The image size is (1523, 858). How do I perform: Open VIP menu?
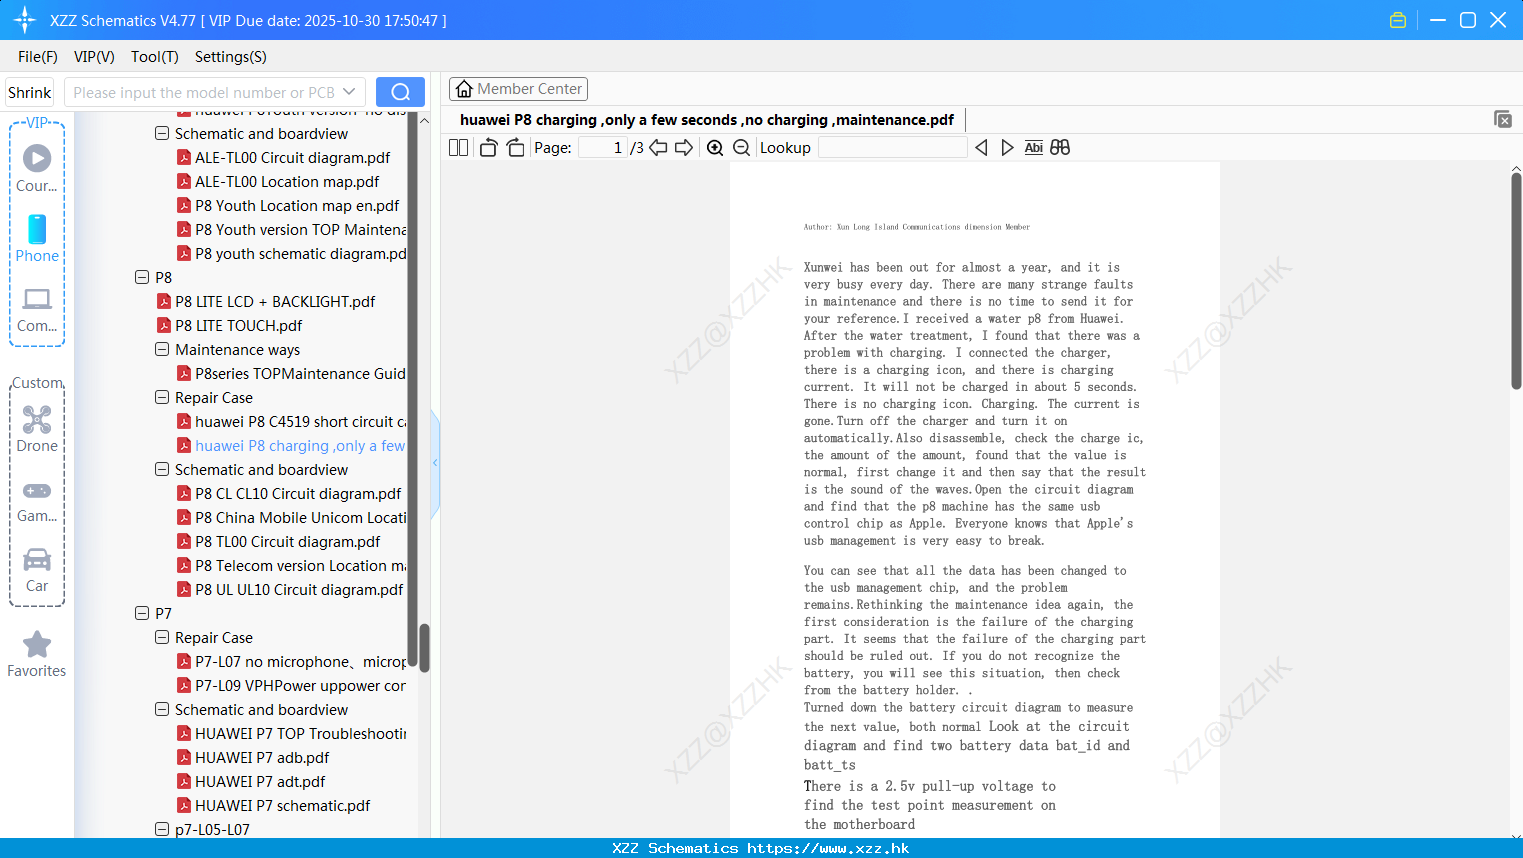click(x=94, y=57)
